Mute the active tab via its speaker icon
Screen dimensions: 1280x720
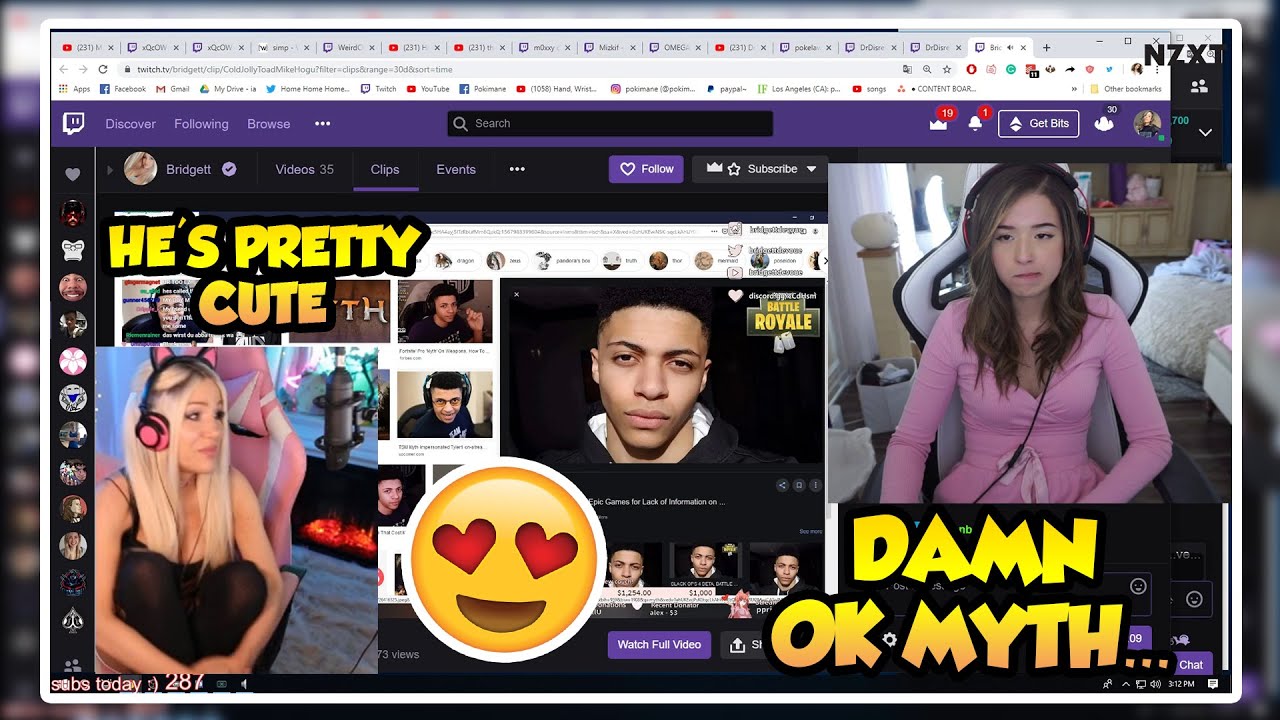pos(1010,47)
